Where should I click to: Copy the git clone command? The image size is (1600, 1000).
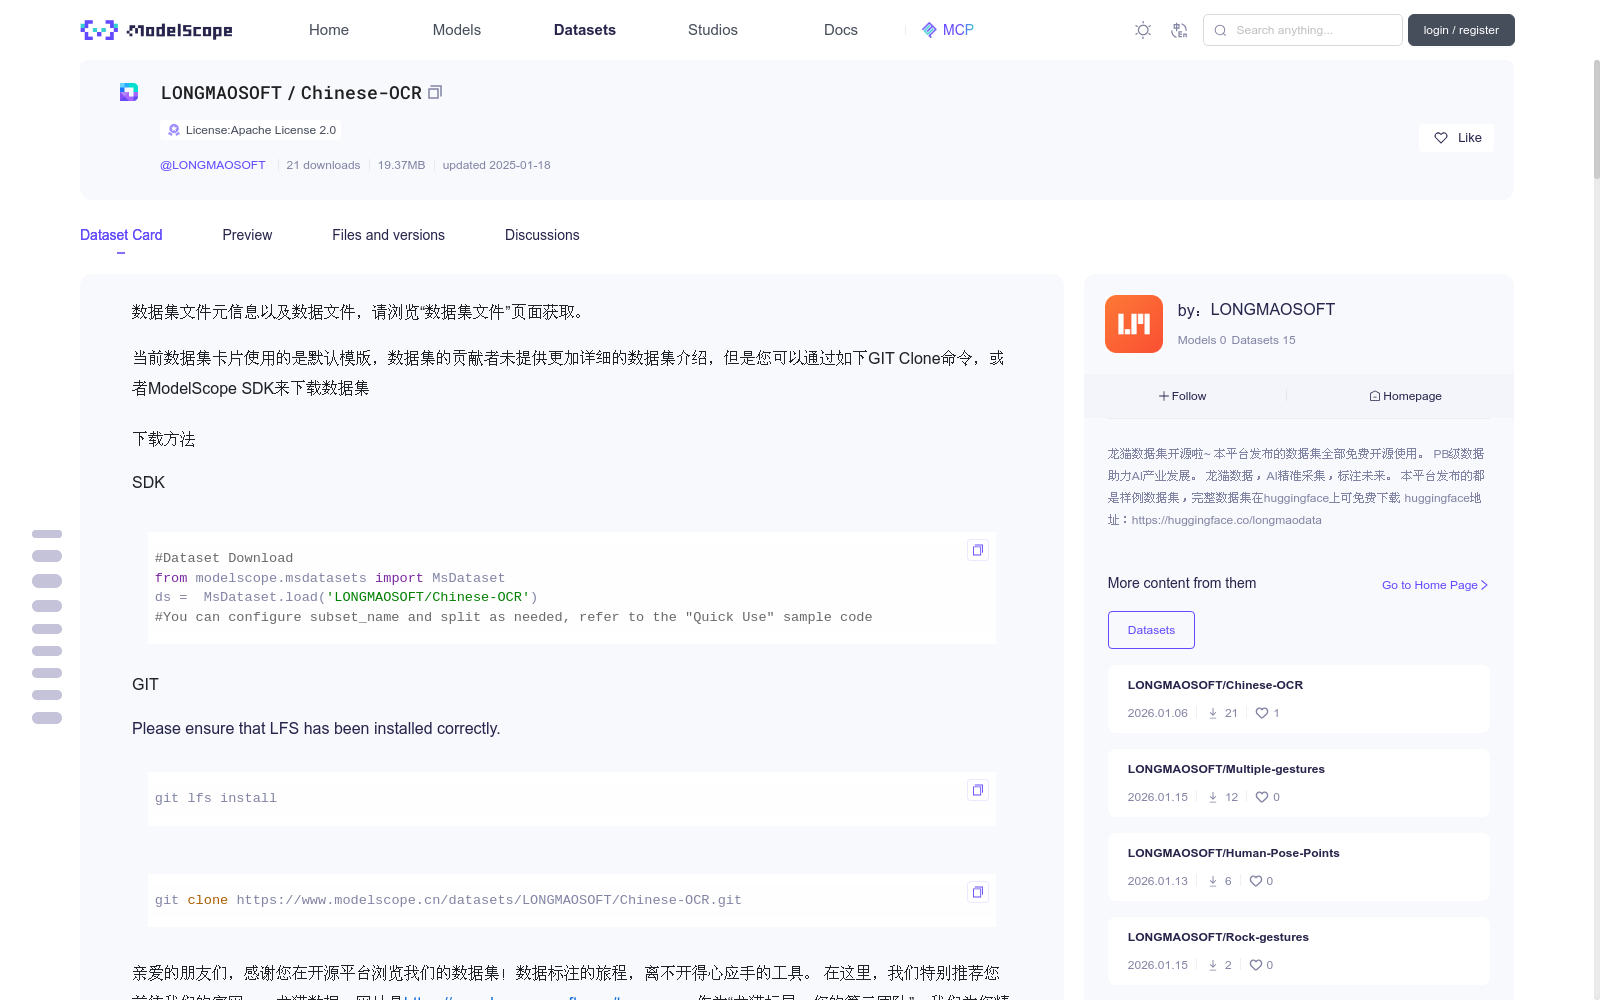click(978, 892)
